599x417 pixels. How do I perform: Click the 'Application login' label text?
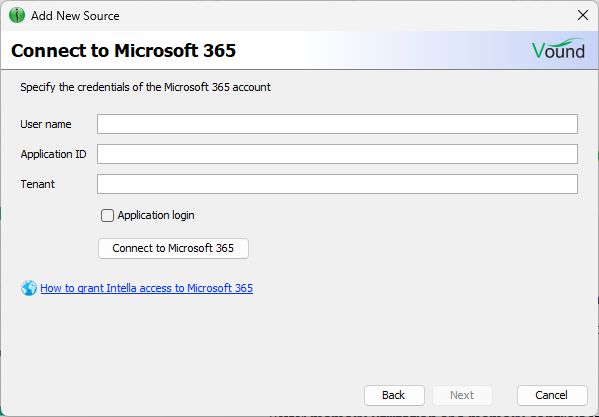156,215
